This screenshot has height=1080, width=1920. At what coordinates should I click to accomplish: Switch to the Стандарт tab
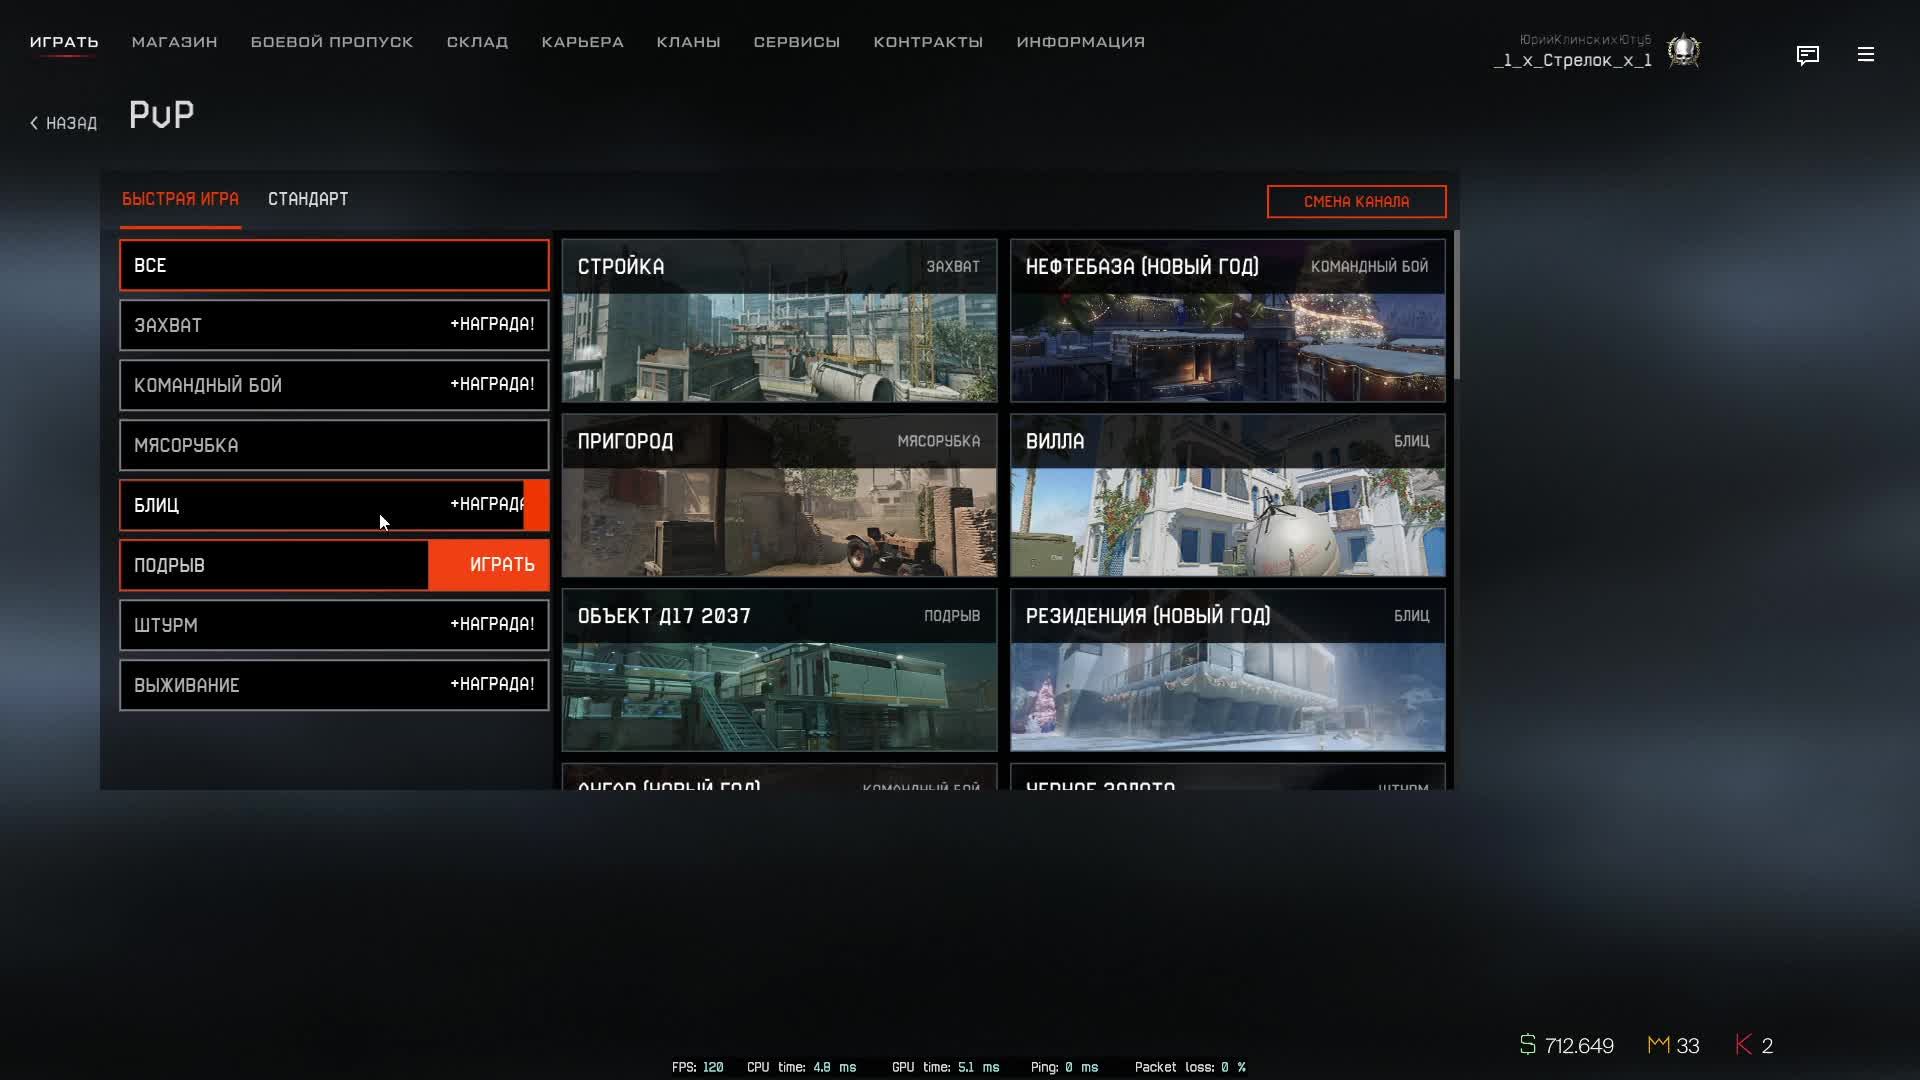pyautogui.click(x=308, y=199)
